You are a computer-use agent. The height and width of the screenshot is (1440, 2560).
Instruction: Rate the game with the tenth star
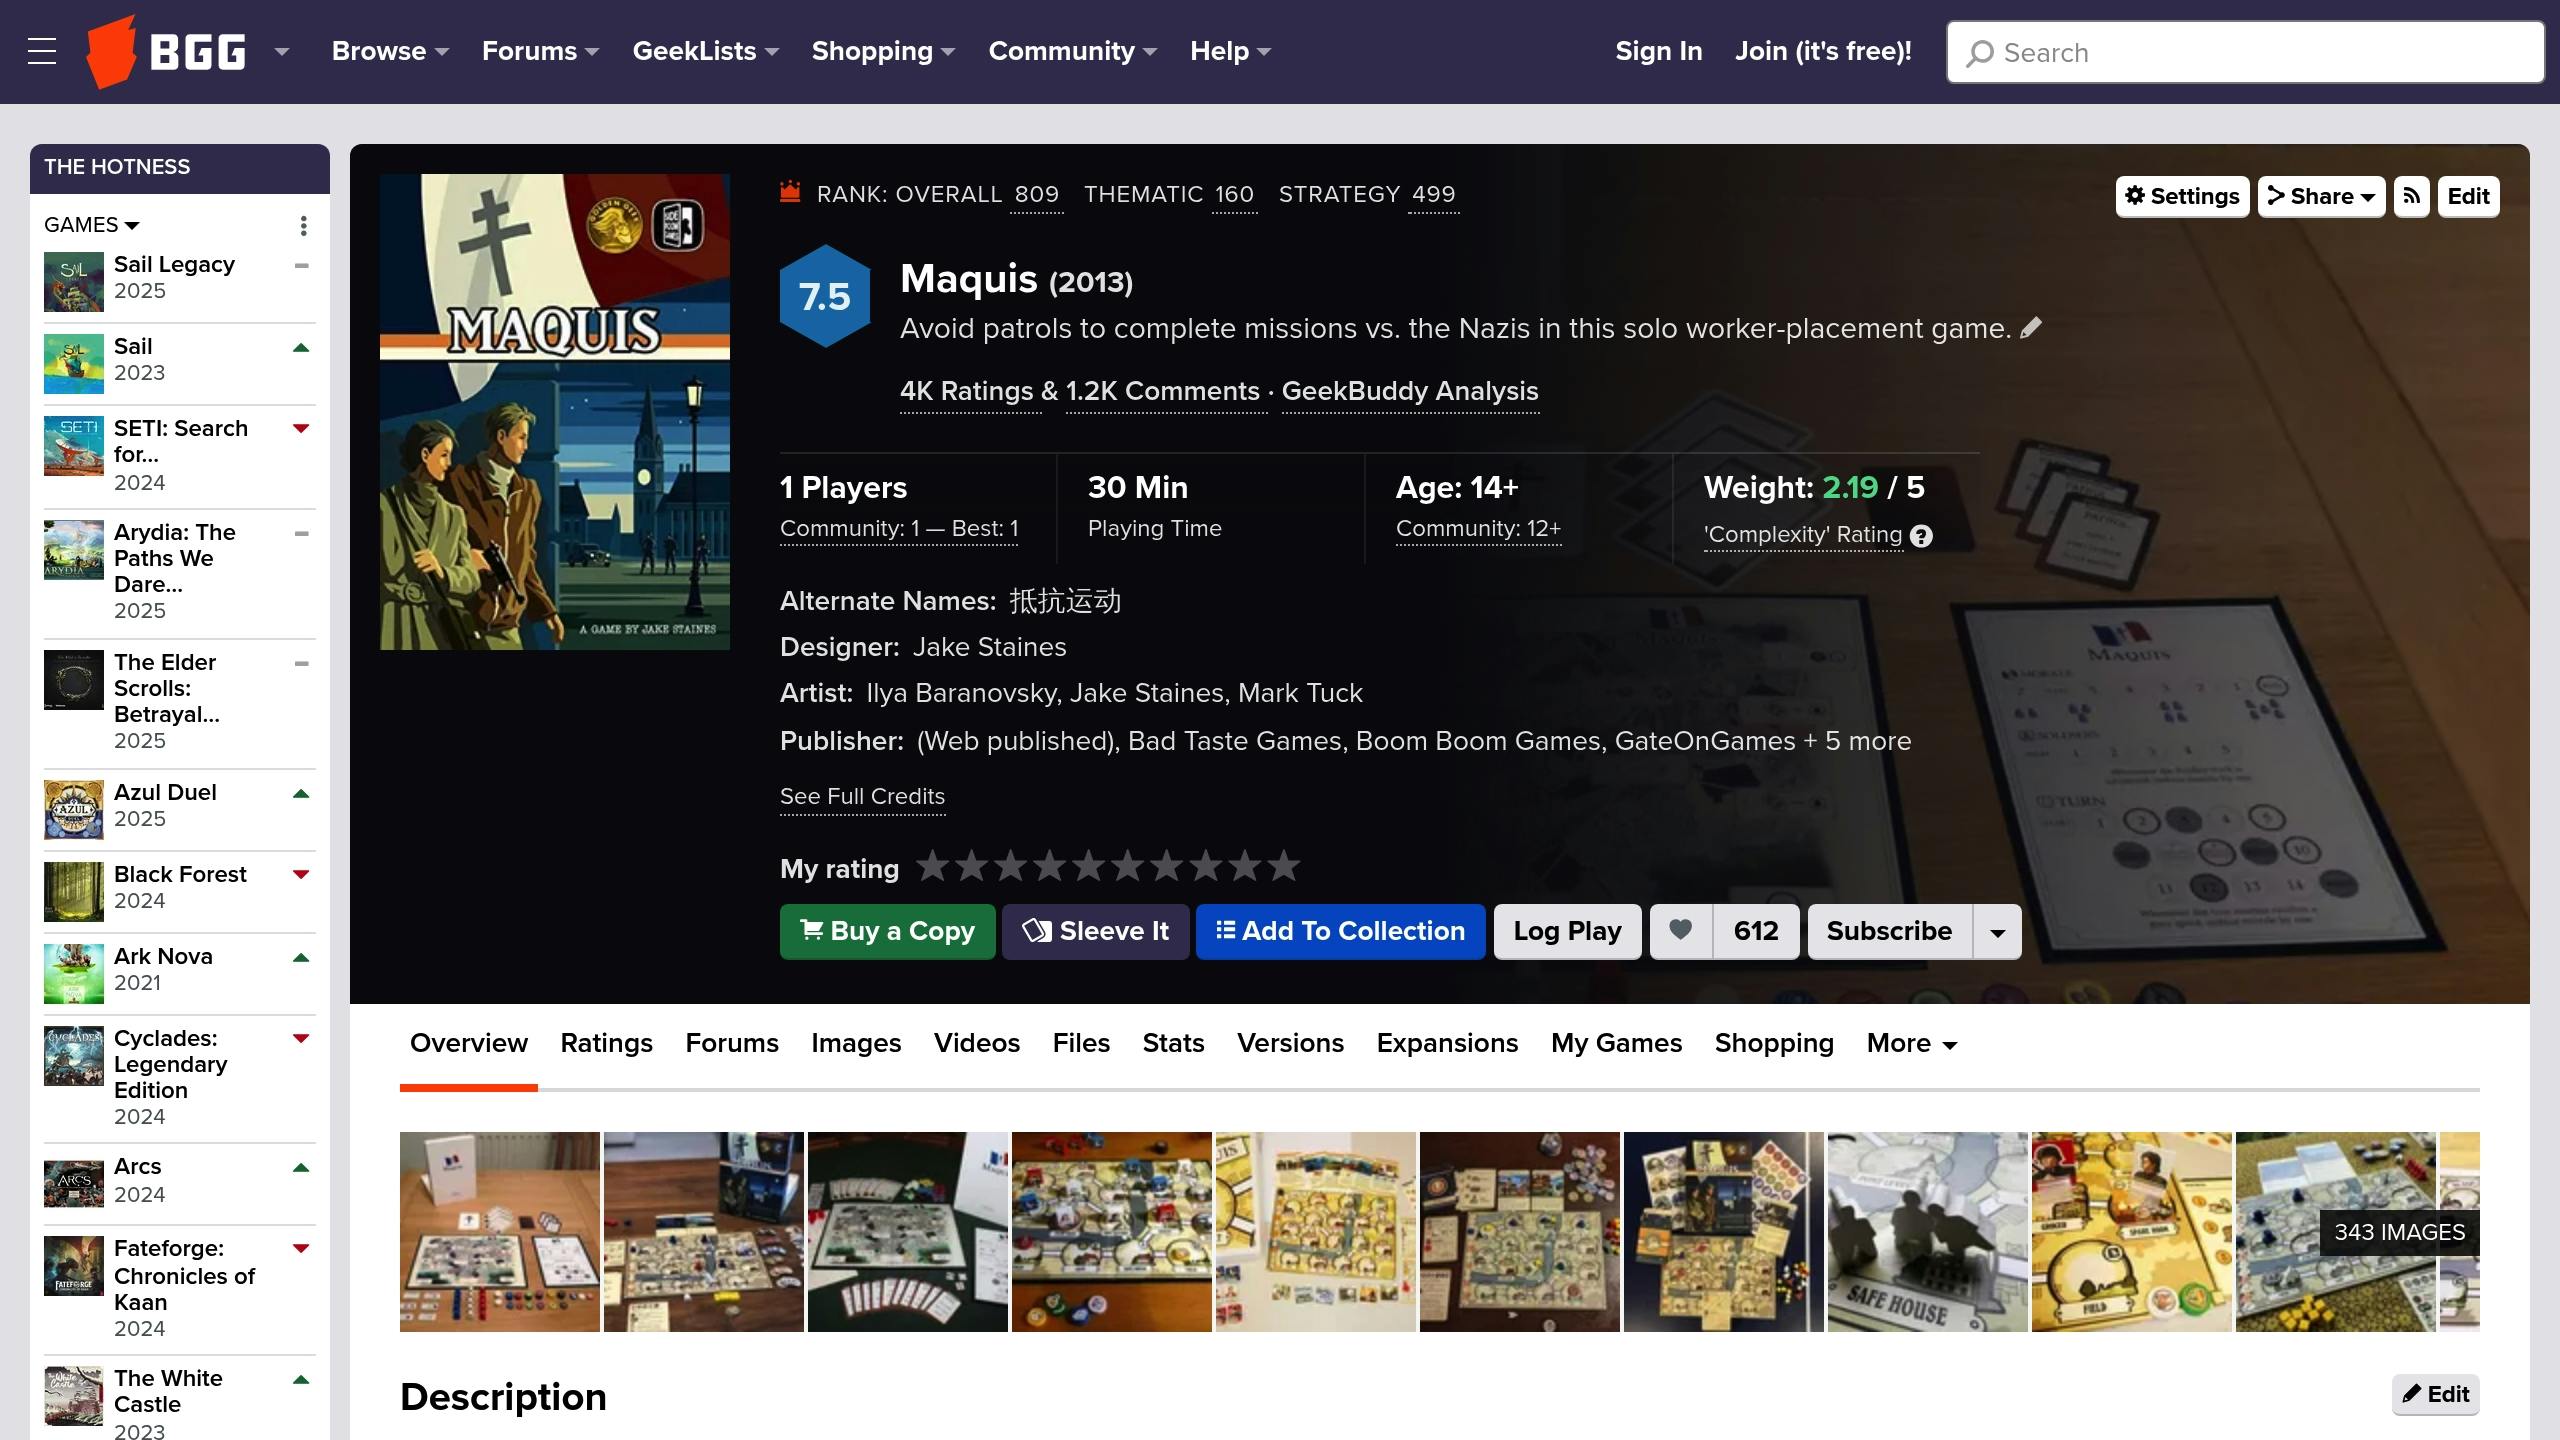coord(1283,866)
